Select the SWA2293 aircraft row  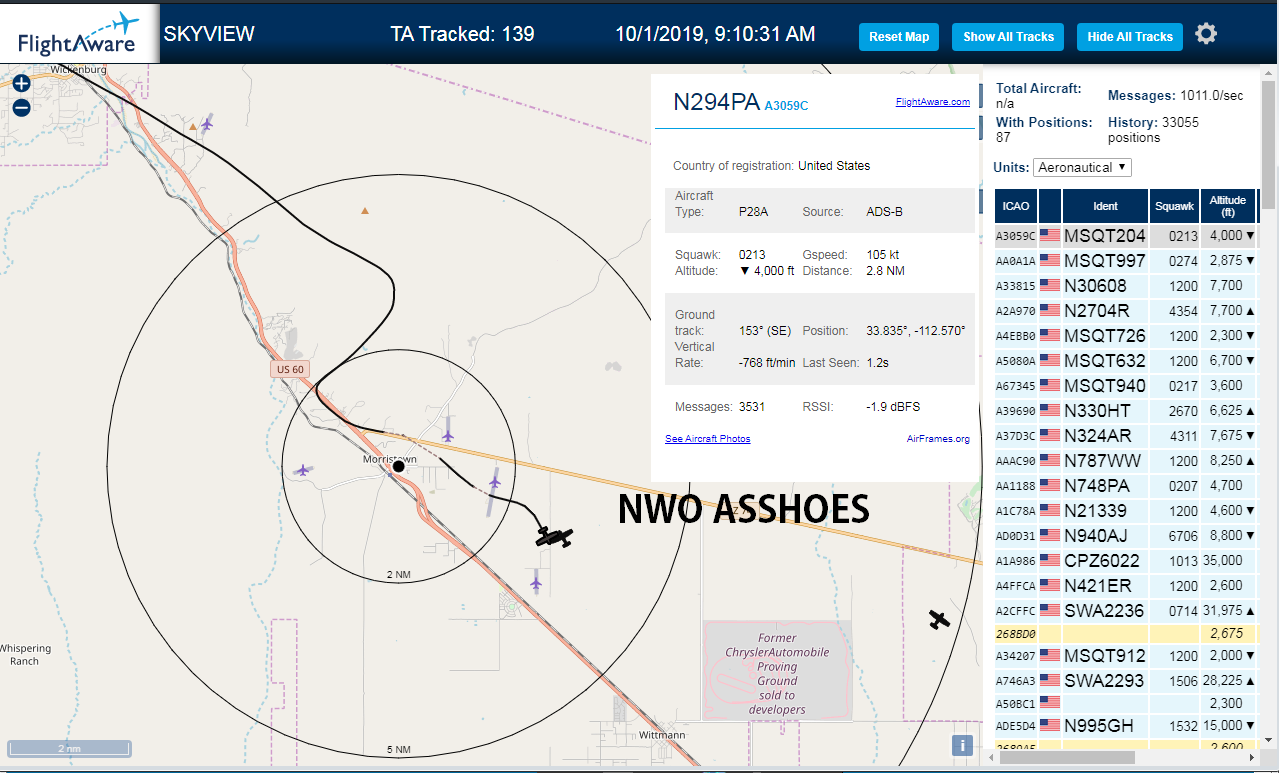click(1125, 681)
